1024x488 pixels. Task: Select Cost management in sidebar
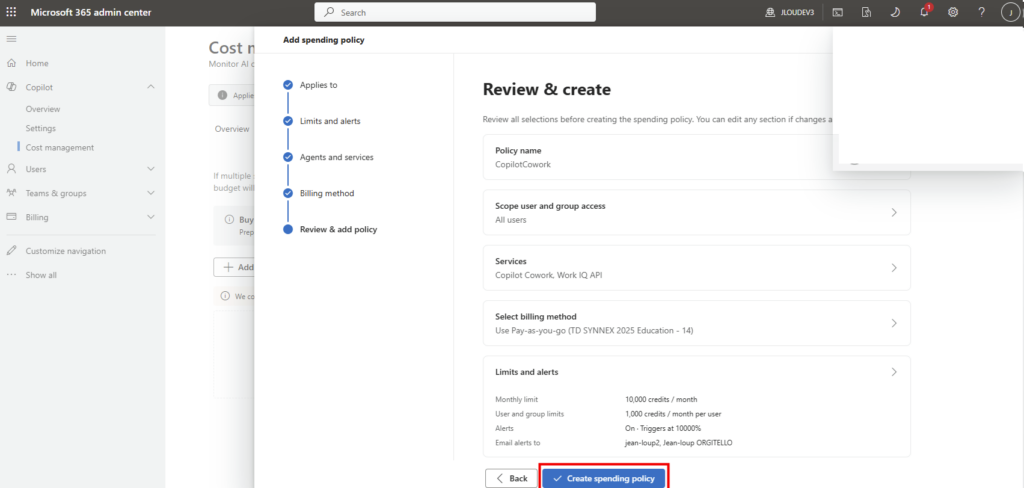[x=59, y=148]
